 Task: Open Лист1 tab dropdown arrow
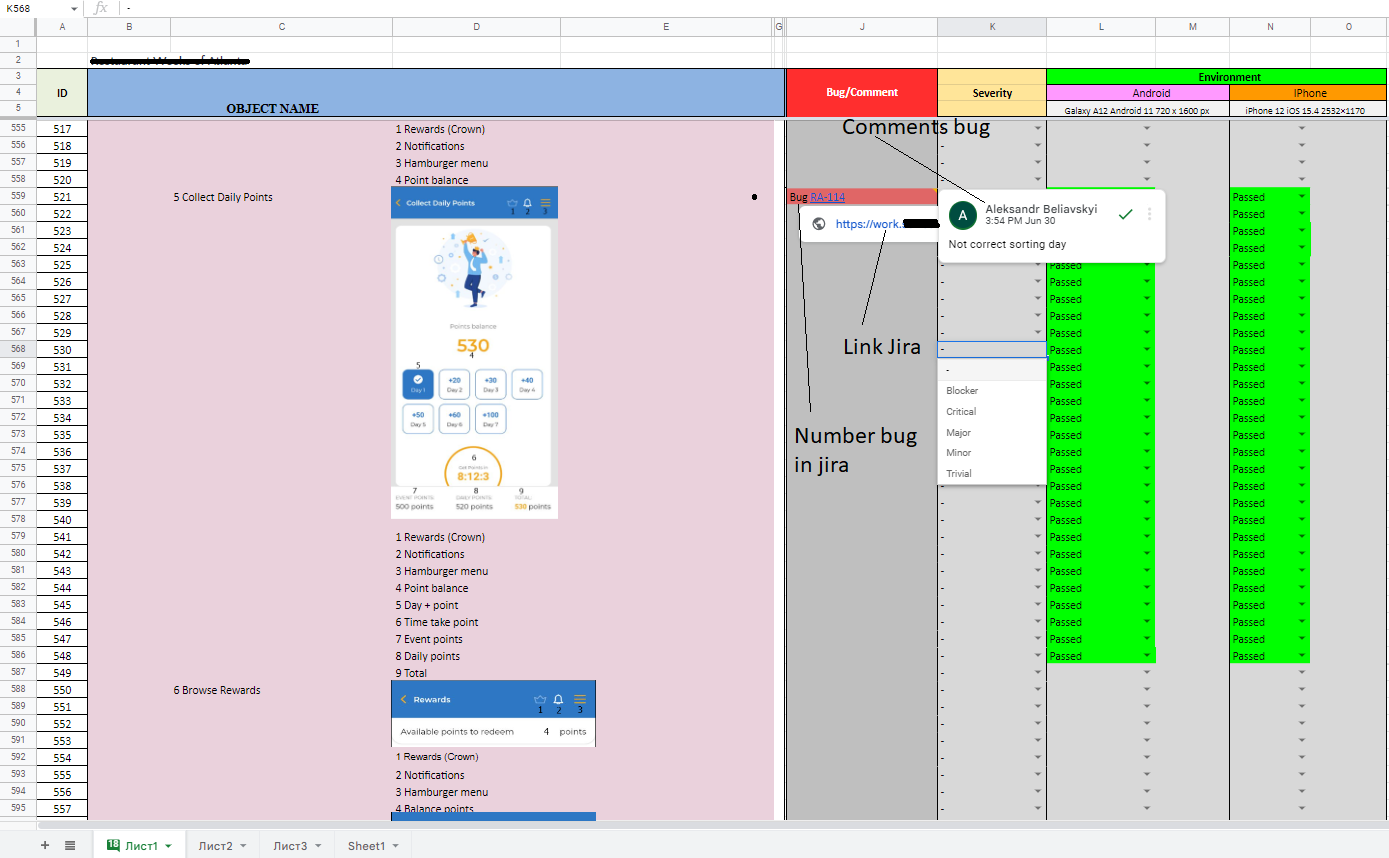(x=168, y=846)
